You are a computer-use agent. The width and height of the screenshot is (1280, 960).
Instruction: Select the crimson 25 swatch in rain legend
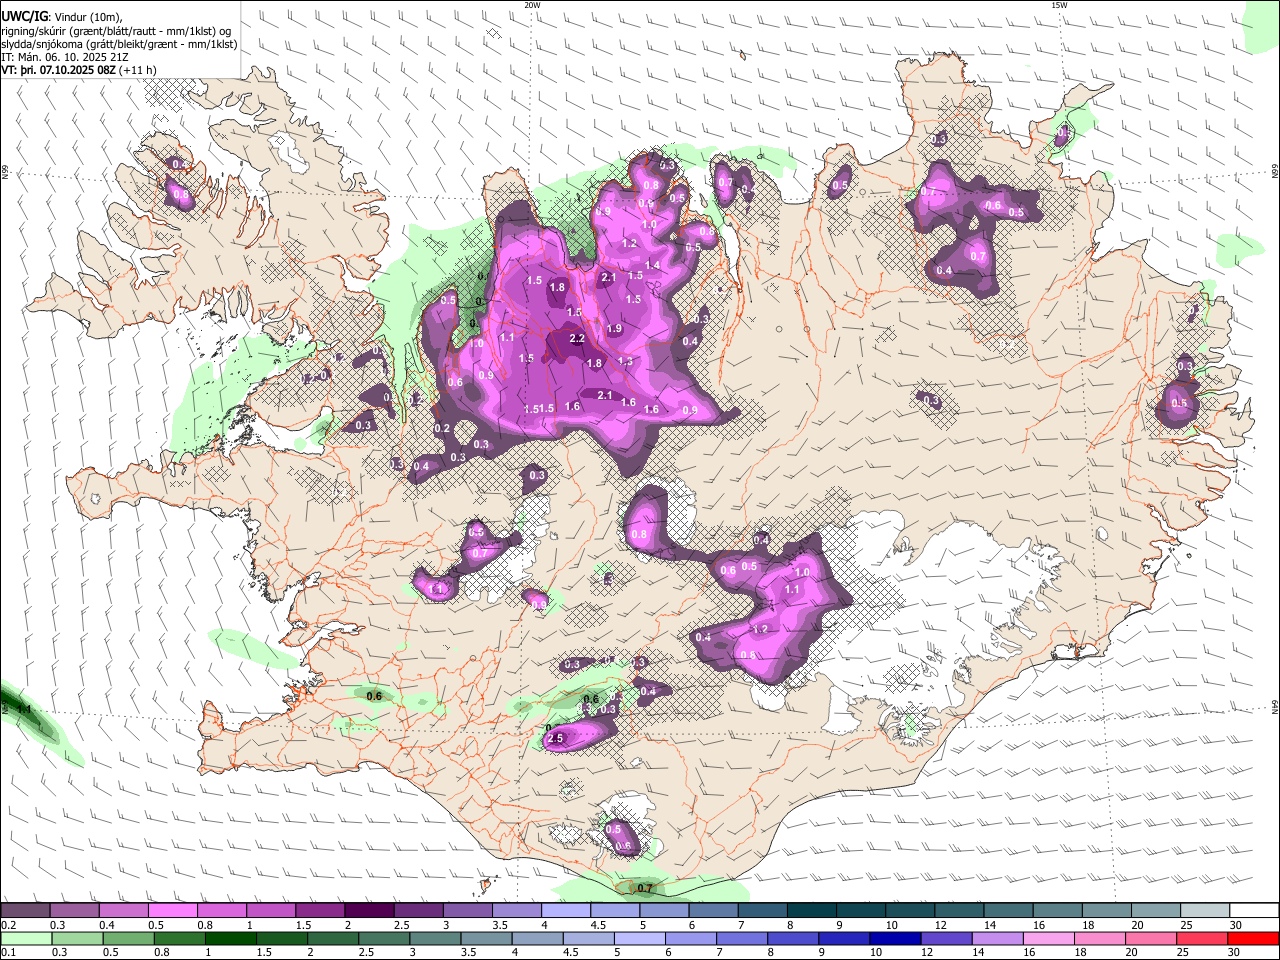(1202, 938)
